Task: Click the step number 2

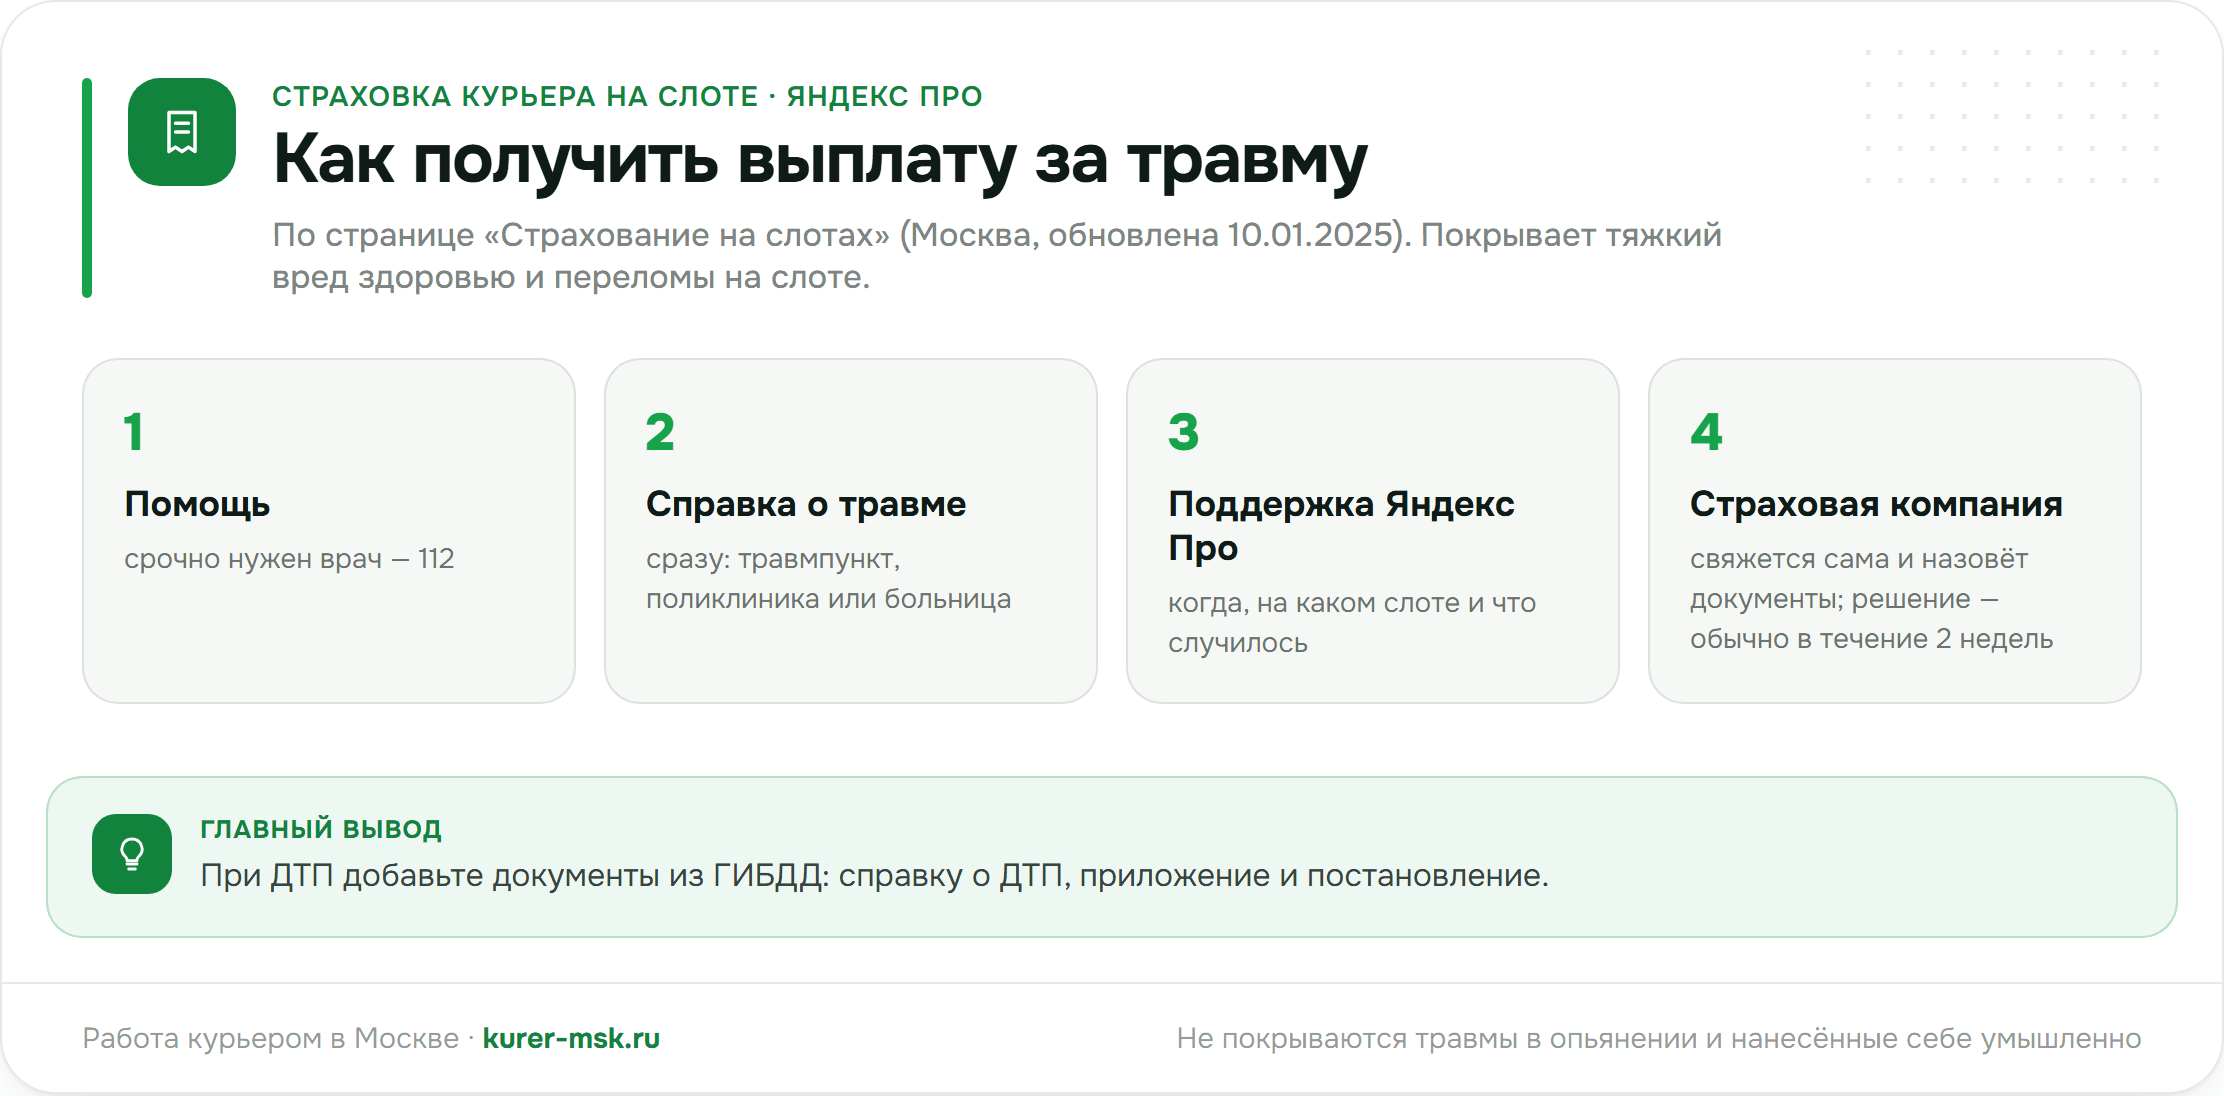Action: coord(660,432)
